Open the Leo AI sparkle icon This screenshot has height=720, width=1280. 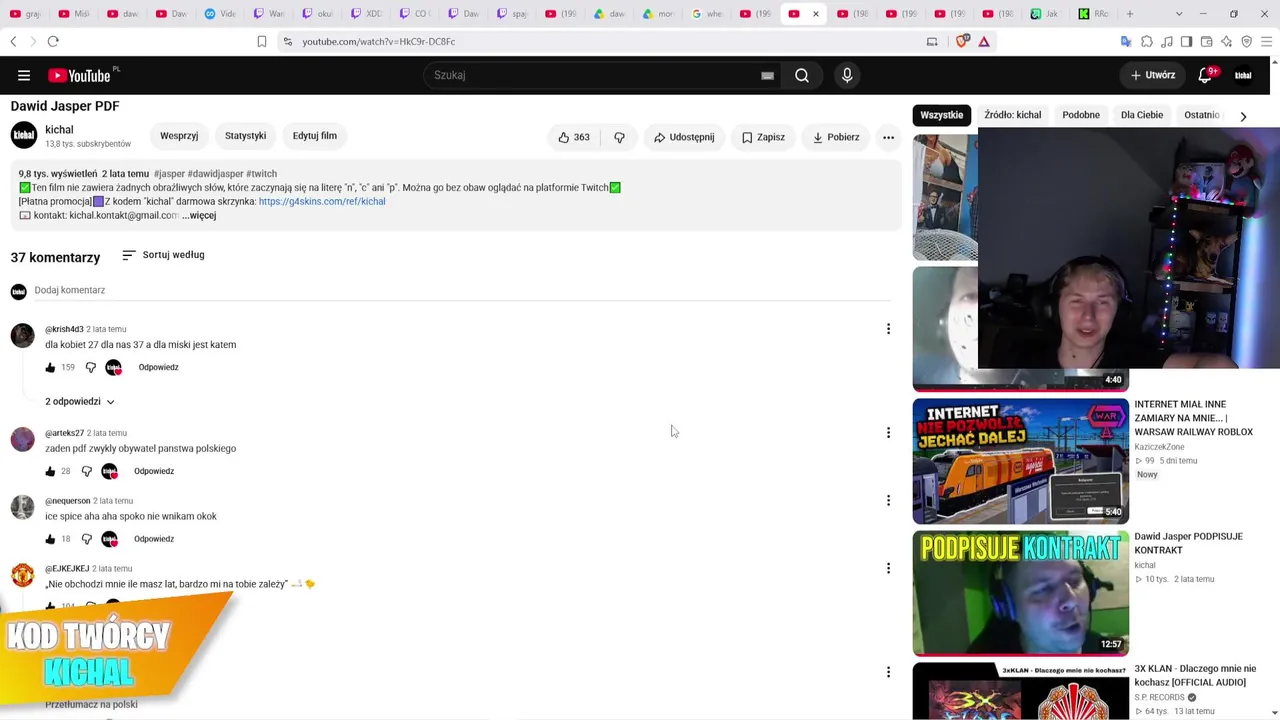1227,41
